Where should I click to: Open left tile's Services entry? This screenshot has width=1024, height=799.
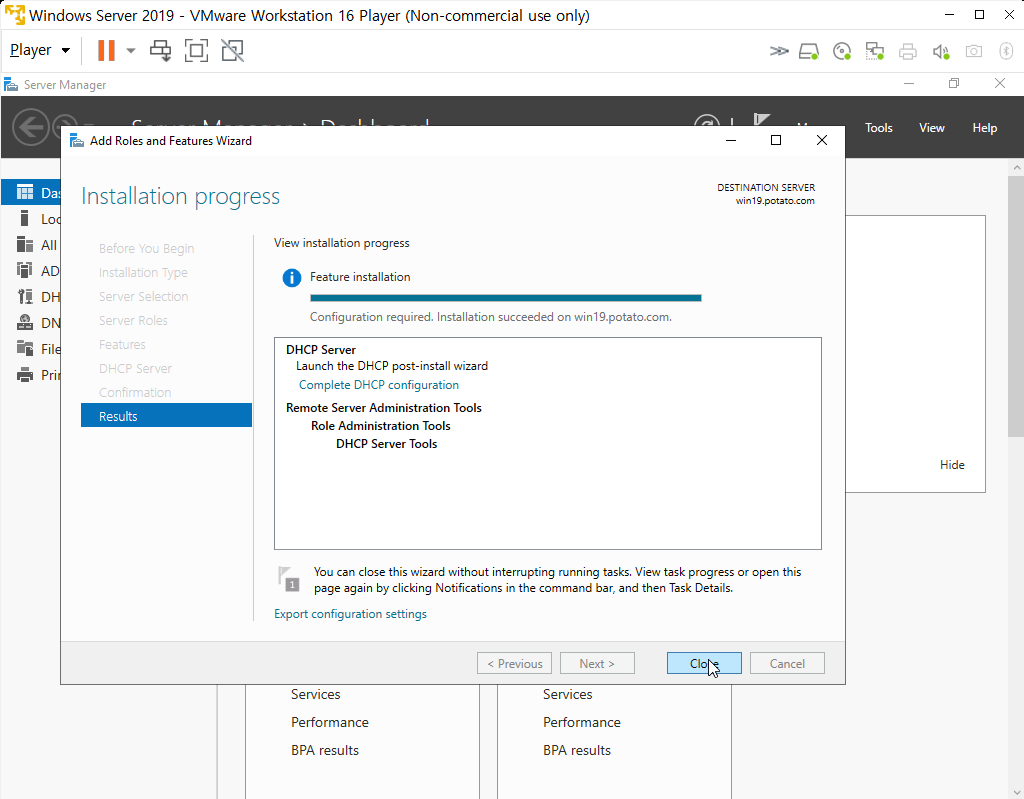click(x=315, y=694)
